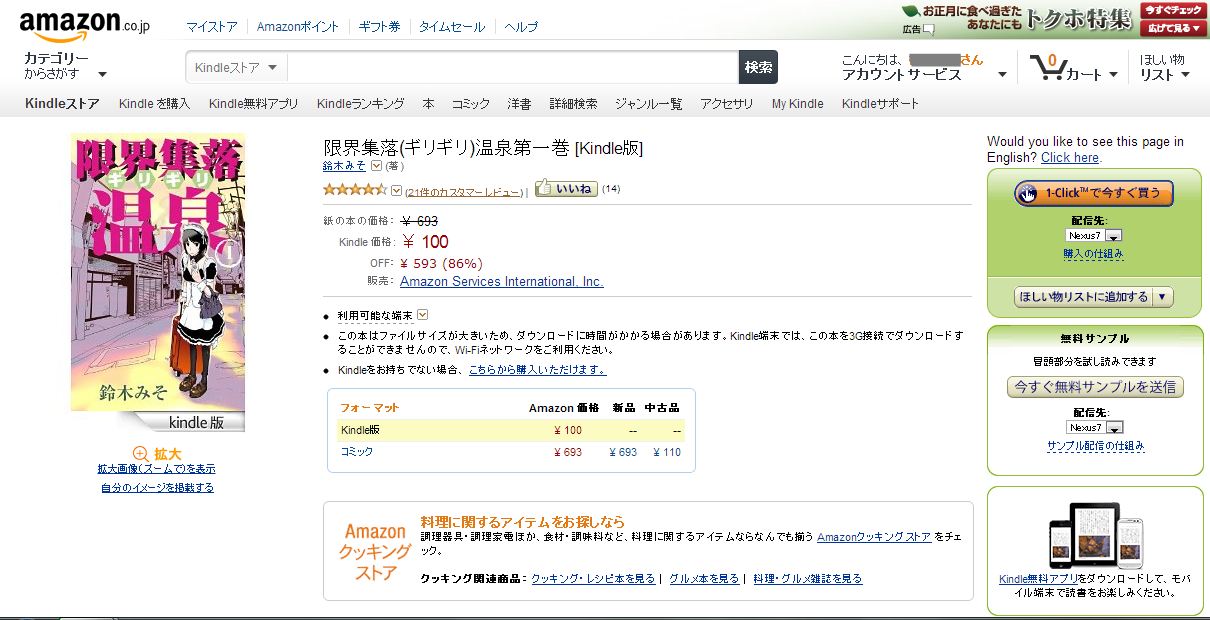Select the Kindle版 format row
The height and width of the screenshot is (620, 1210).
click(x=511, y=430)
